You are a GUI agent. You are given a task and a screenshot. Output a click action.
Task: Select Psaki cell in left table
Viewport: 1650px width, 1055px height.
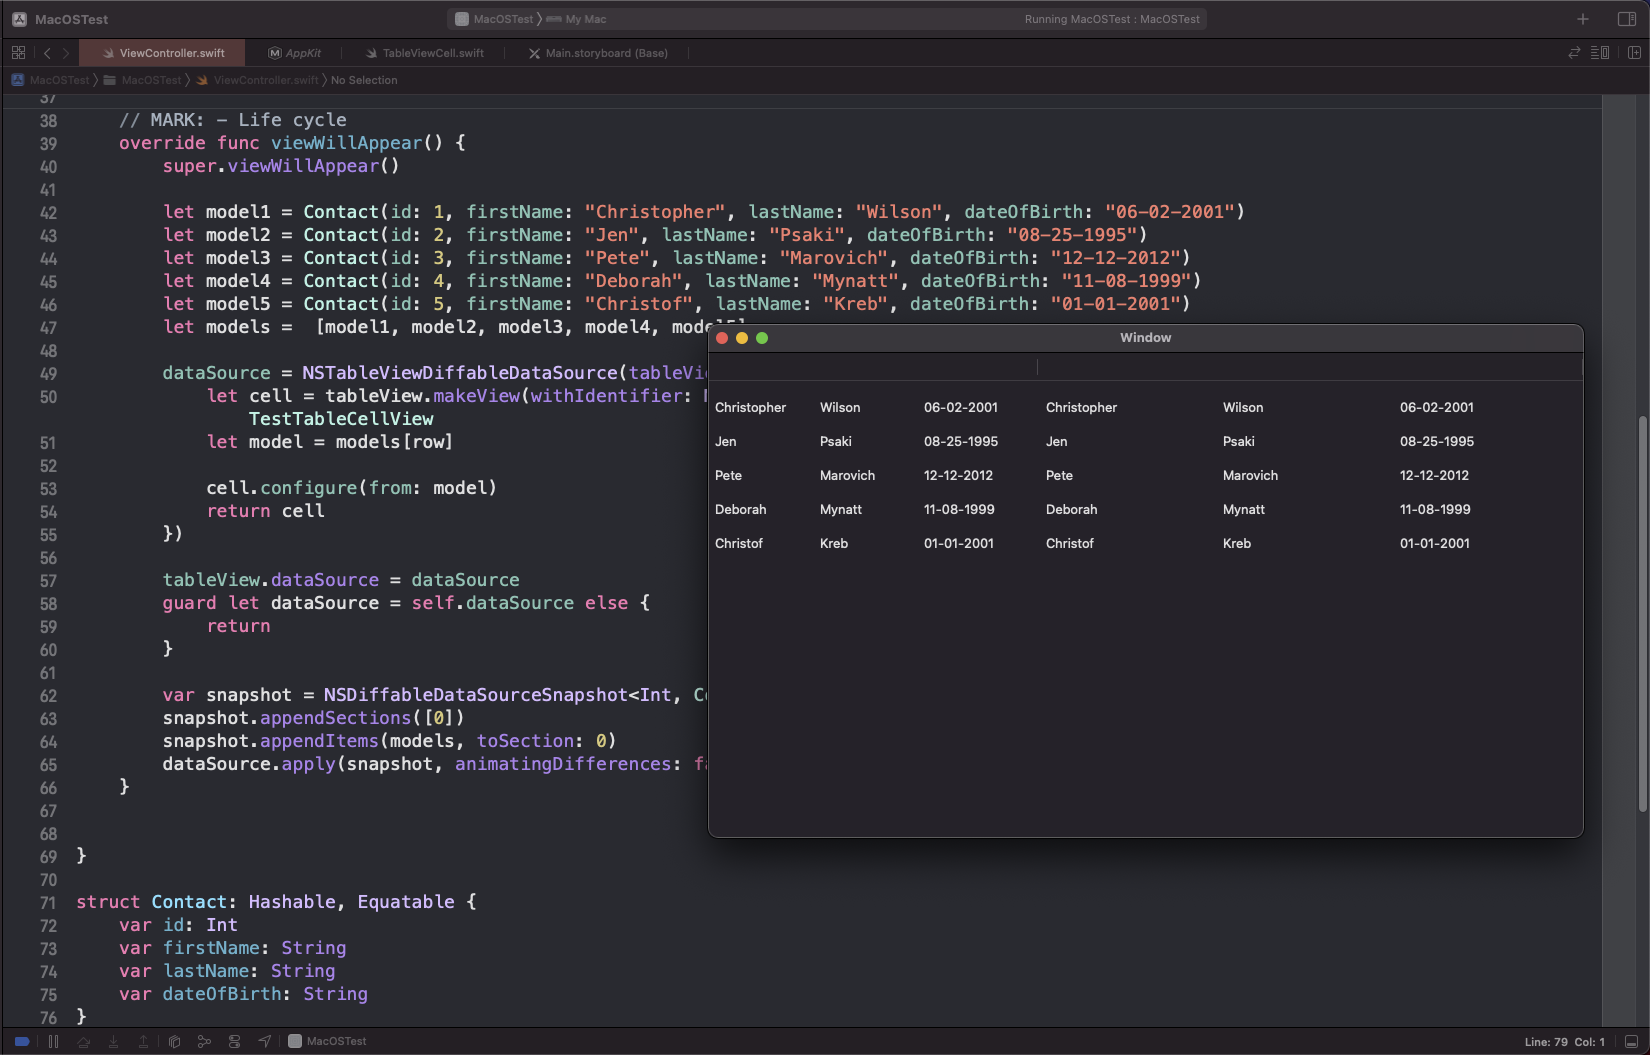point(836,441)
